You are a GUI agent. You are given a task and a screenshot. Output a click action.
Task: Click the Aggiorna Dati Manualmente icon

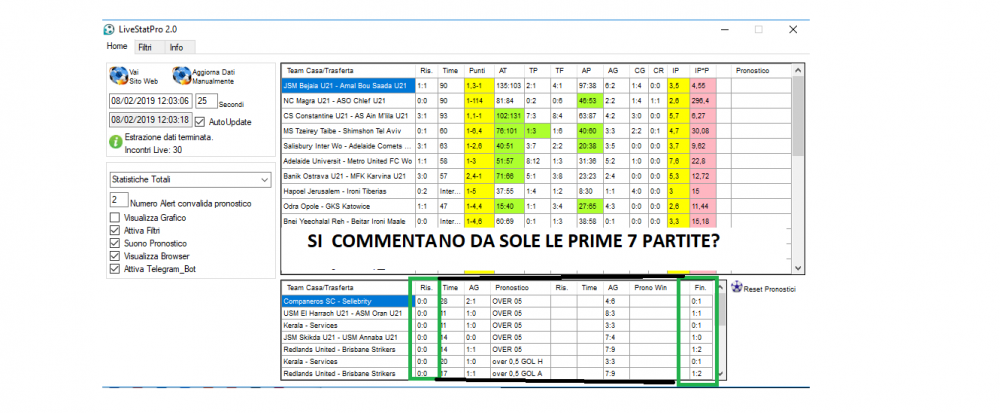pos(181,75)
